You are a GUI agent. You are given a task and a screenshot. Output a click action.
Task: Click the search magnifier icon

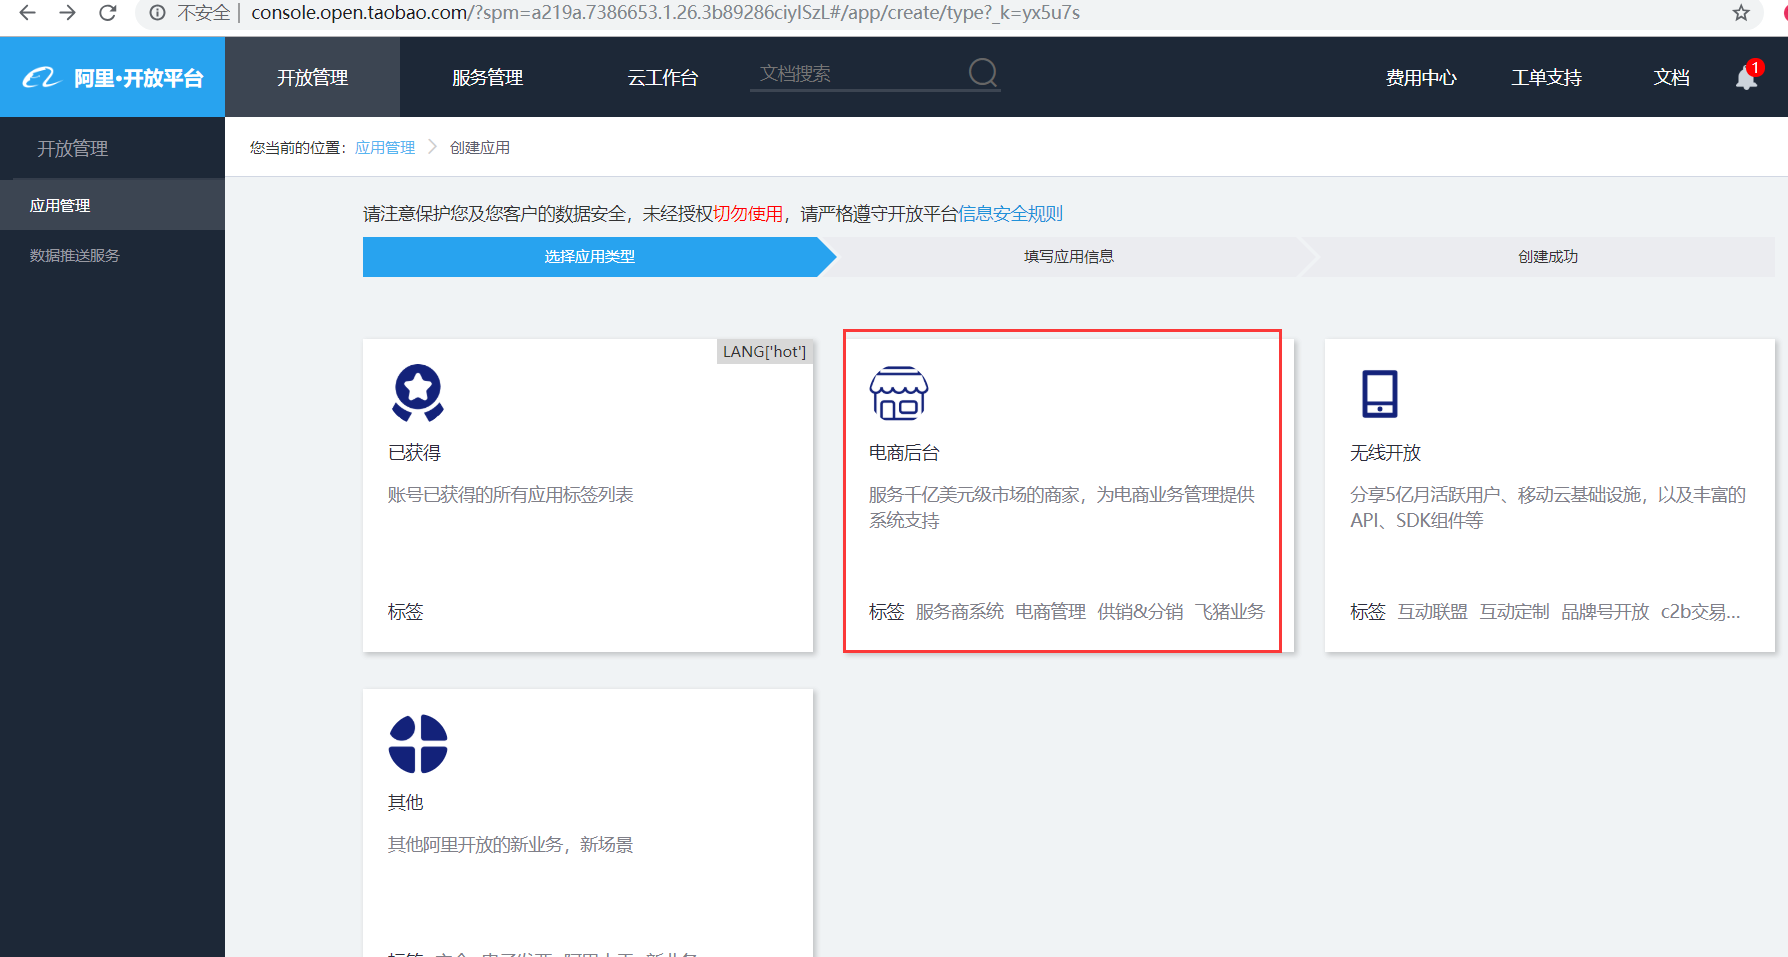click(983, 72)
